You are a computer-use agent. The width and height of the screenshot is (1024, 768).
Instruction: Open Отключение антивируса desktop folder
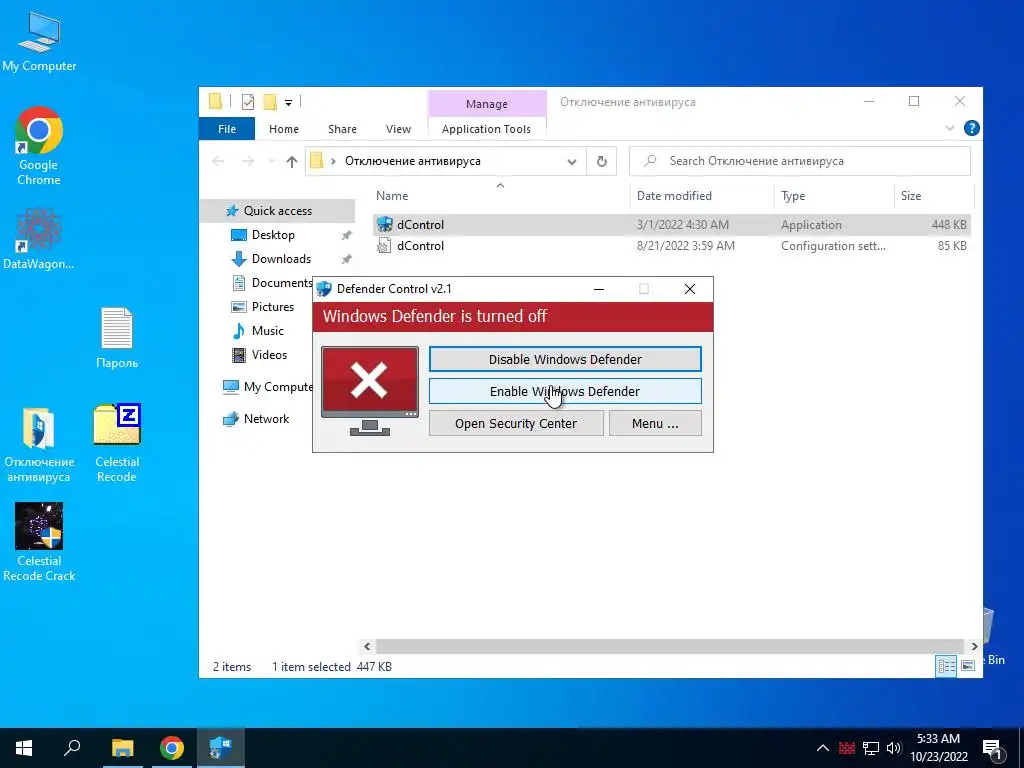click(x=39, y=444)
